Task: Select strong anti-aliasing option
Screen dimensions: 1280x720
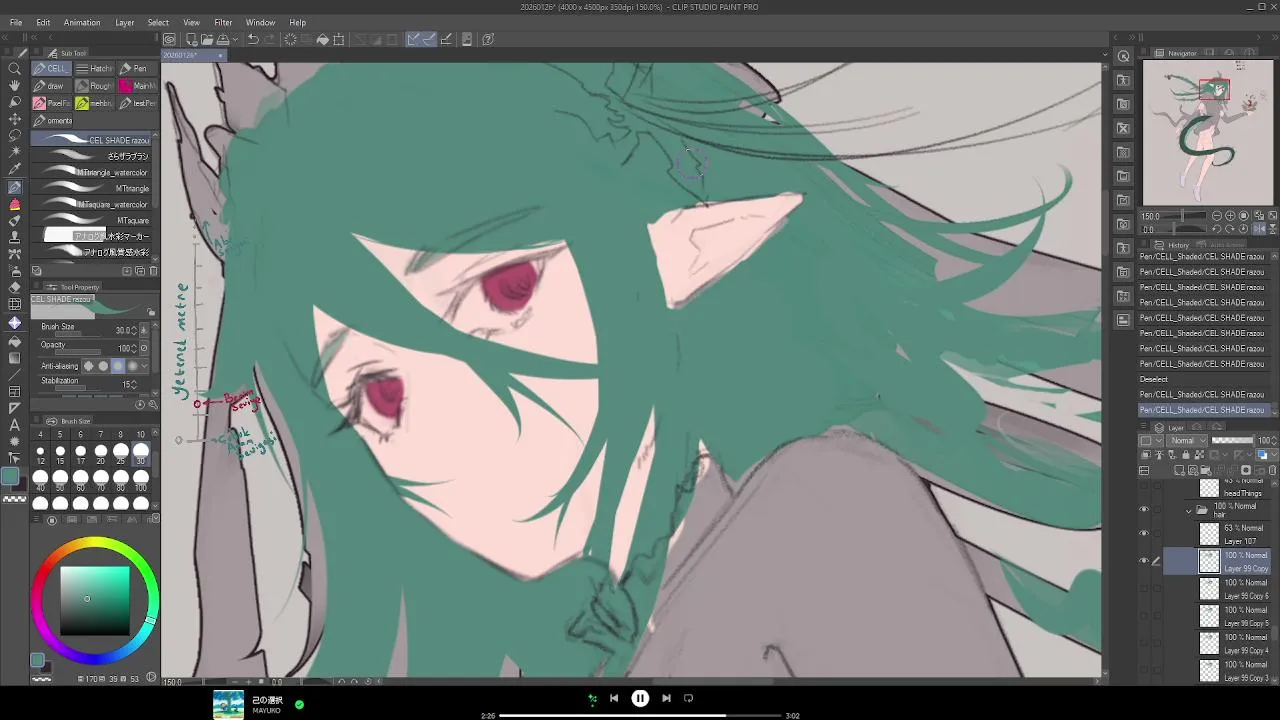Action: (132, 366)
